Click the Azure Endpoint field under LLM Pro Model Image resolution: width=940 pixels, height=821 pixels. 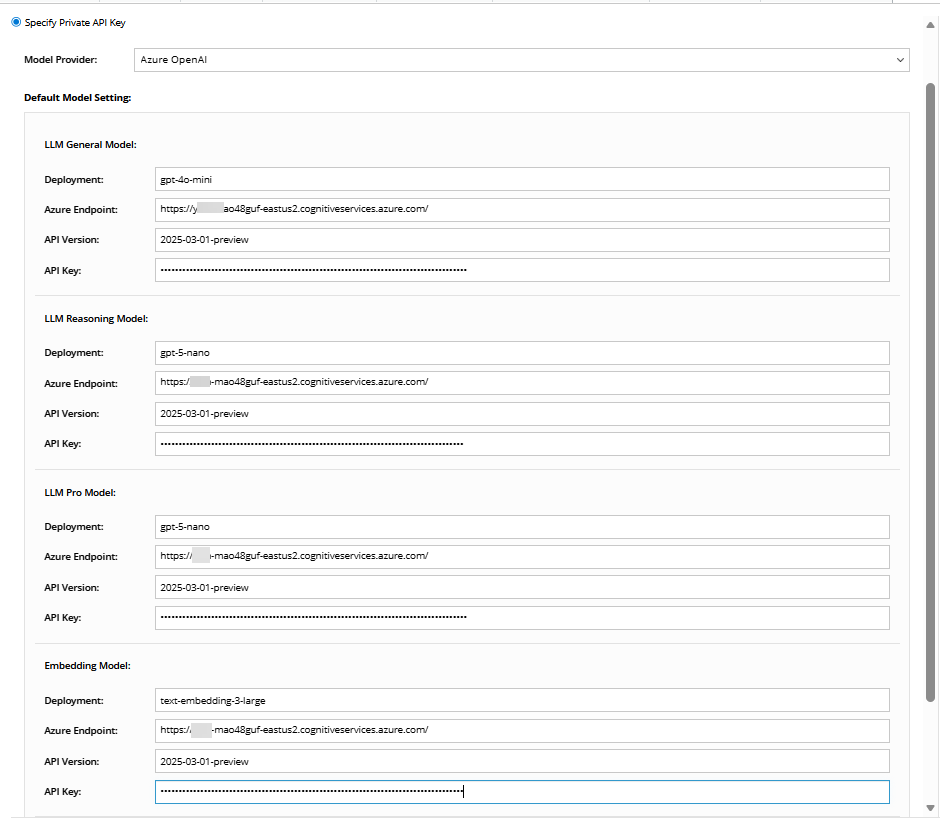522,557
